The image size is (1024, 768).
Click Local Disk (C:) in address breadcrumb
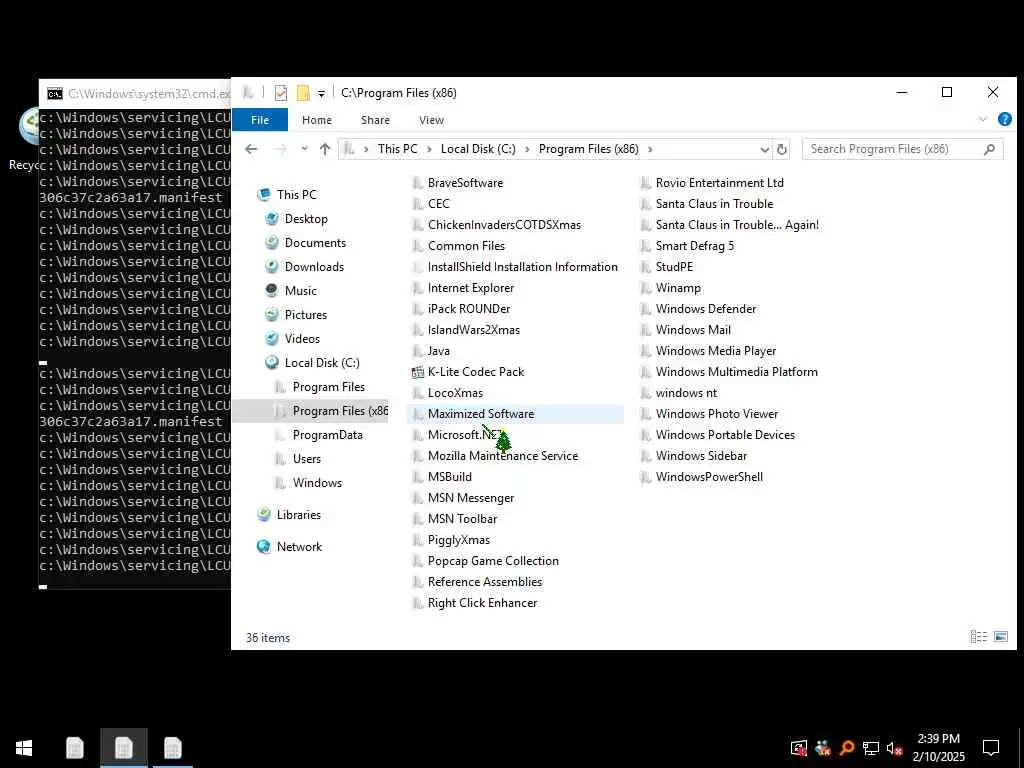point(478,149)
